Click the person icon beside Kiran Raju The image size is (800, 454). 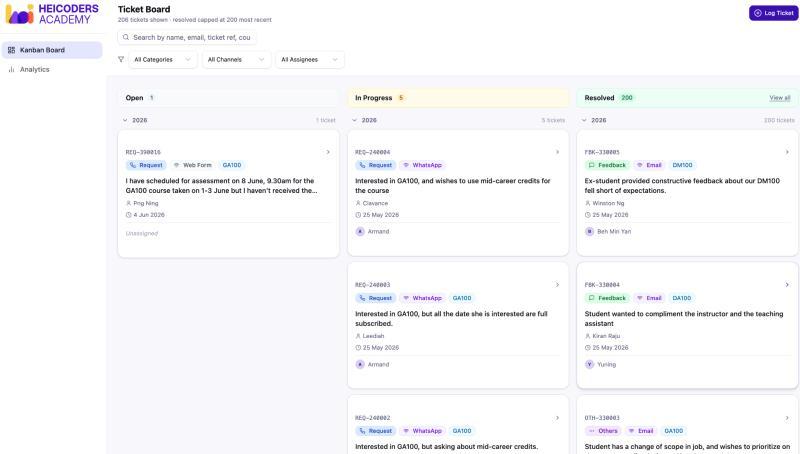point(588,336)
